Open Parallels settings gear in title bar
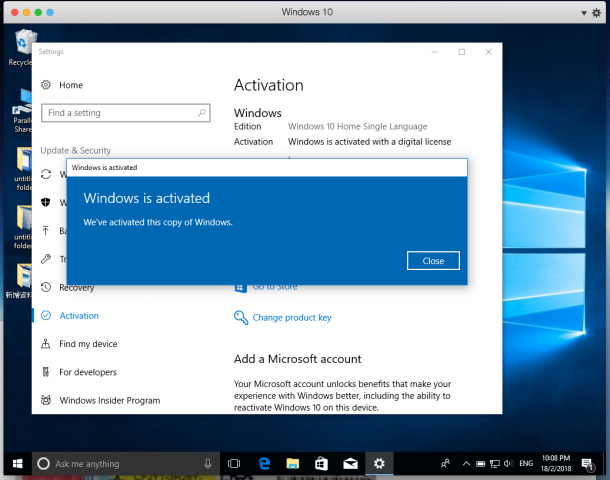This screenshot has width=610, height=480. click(596, 13)
